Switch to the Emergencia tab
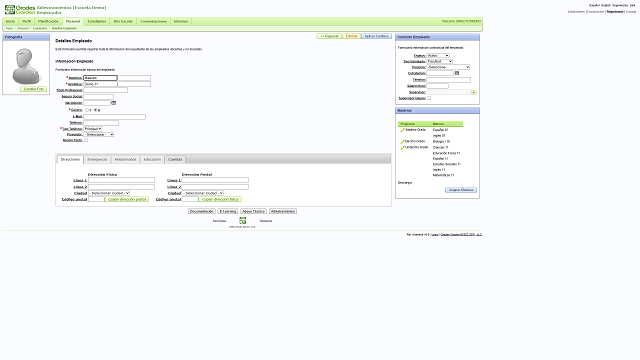Viewport: 640px width, 360px height. pos(97,160)
